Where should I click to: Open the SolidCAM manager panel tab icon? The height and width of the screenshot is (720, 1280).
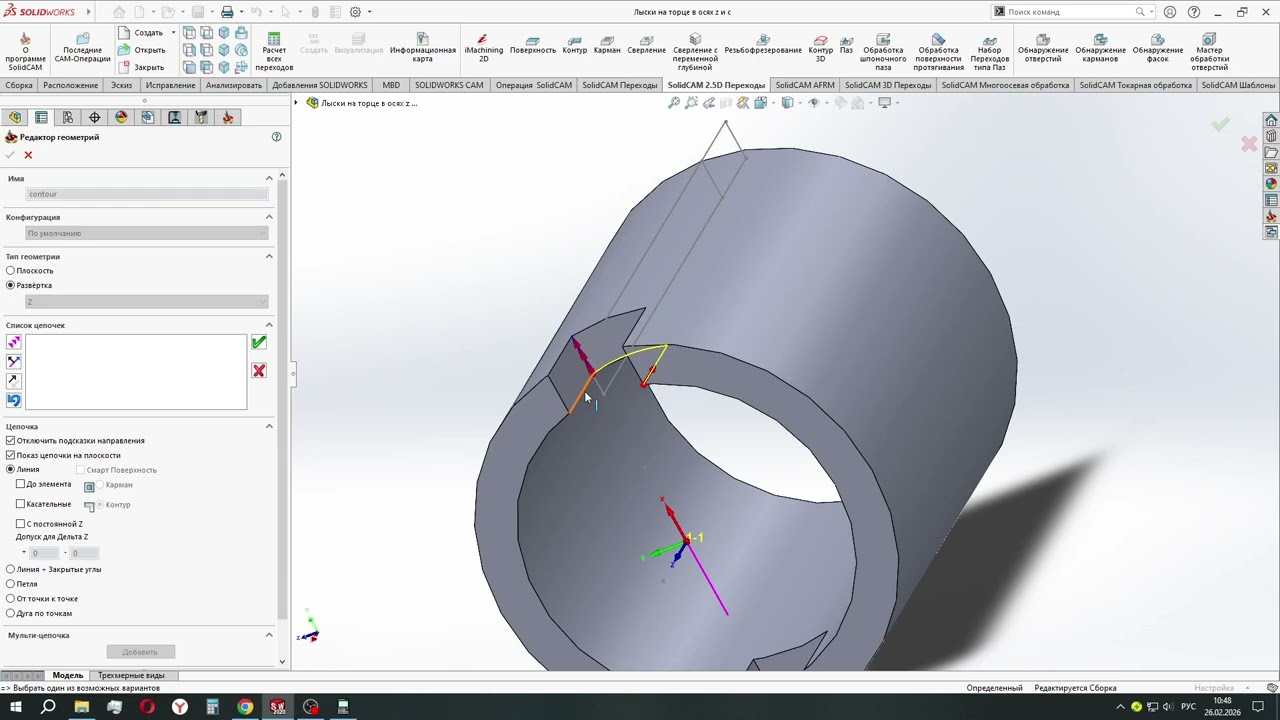pos(228,117)
